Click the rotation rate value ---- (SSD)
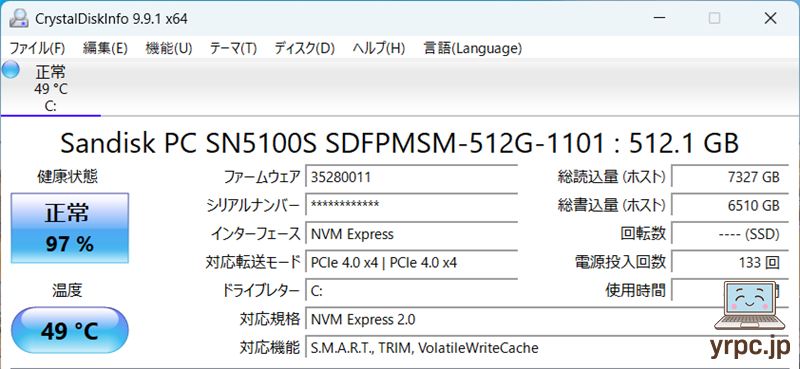Image resolution: width=800 pixels, height=369 pixels. coord(729,234)
